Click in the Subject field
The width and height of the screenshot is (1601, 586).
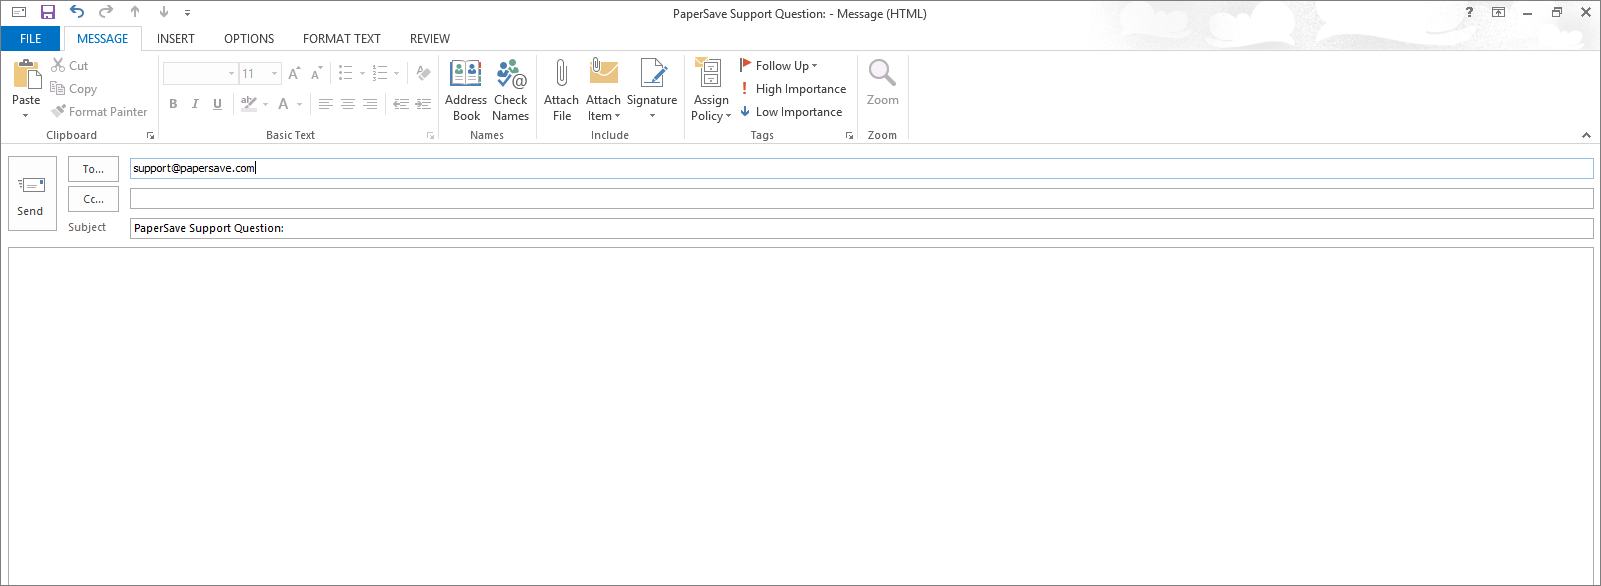861,228
